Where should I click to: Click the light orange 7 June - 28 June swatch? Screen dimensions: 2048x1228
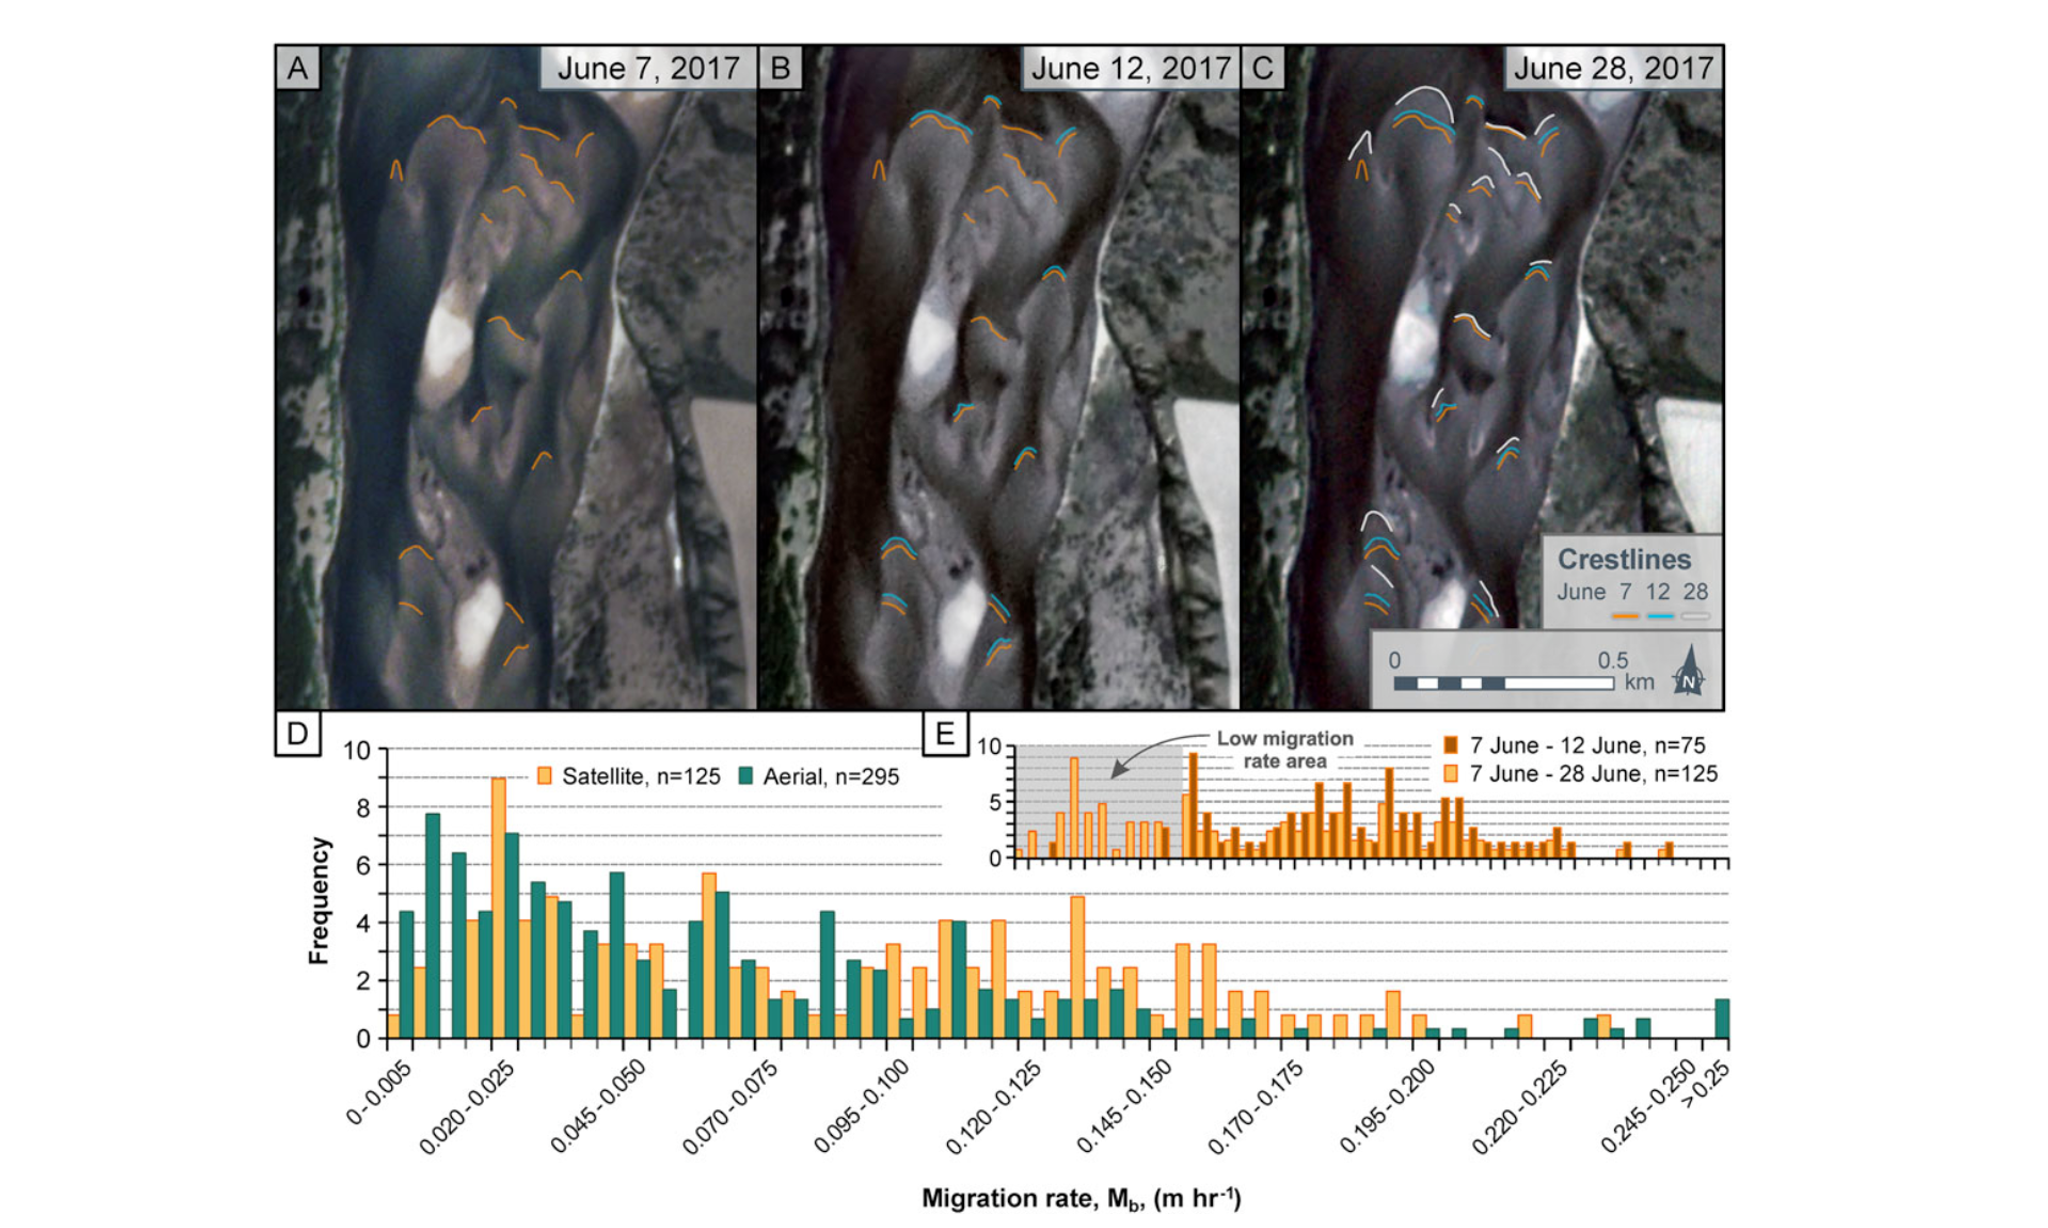coord(1452,773)
